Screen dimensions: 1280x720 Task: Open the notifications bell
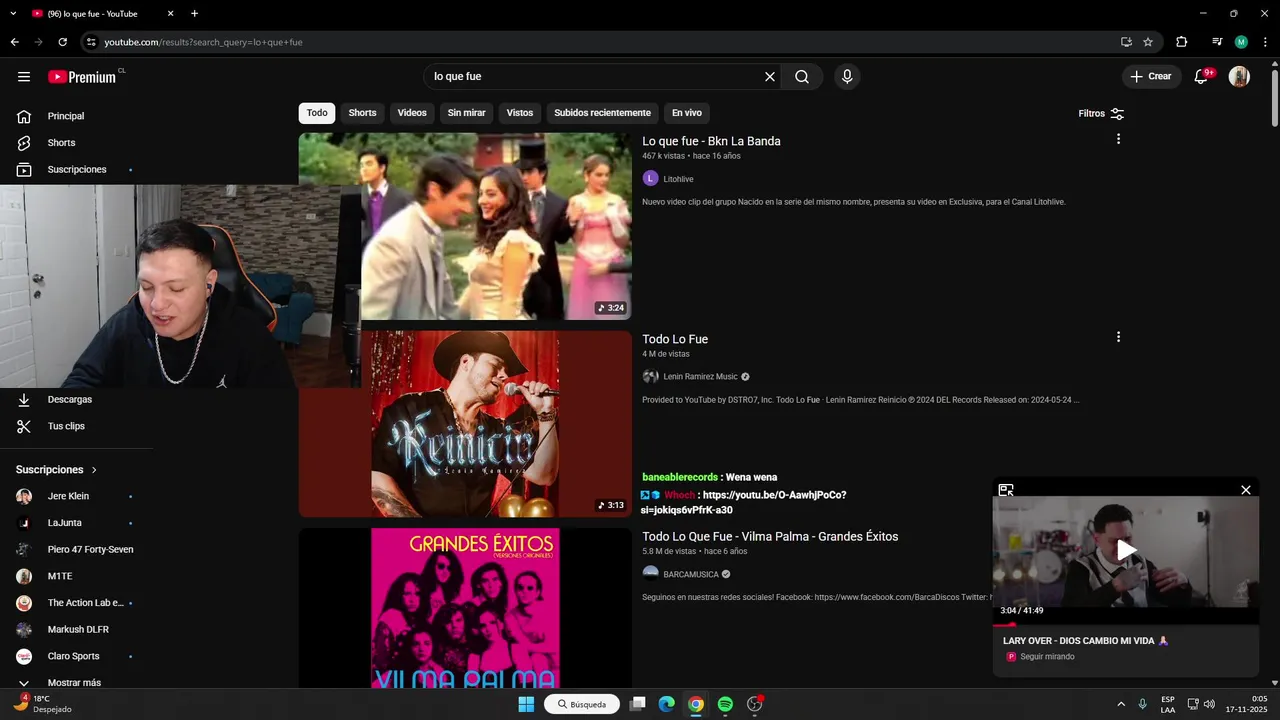(x=1202, y=77)
